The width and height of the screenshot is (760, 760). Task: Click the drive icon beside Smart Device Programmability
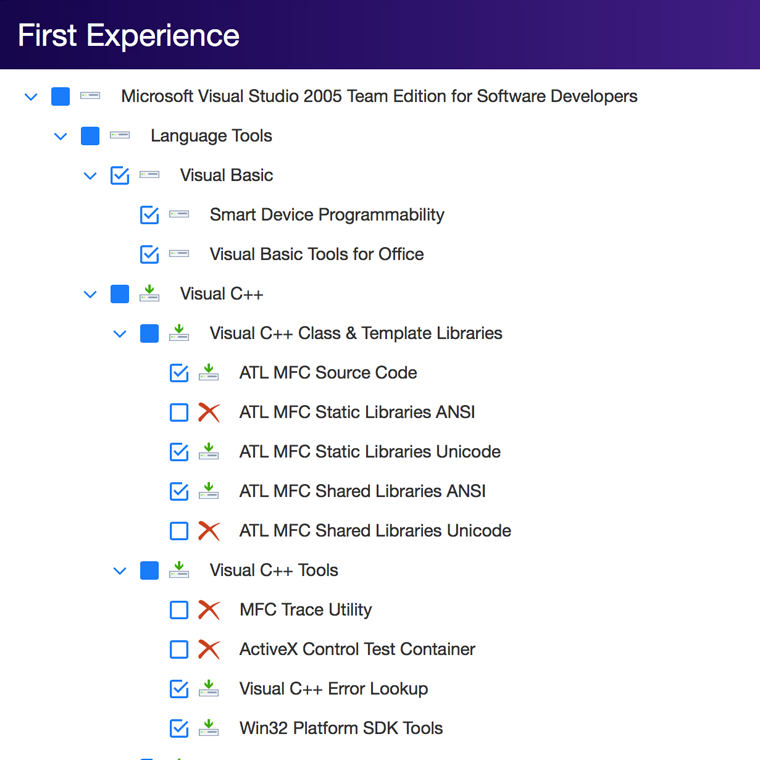(x=179, y=214)
